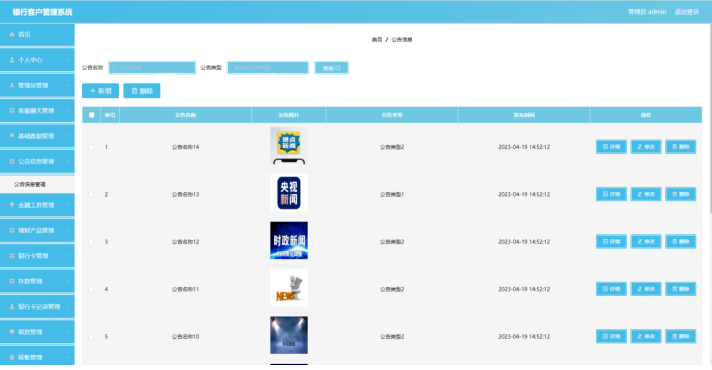
Task: Click 修改 for row 公告名称13
Action: coord(646,194)
